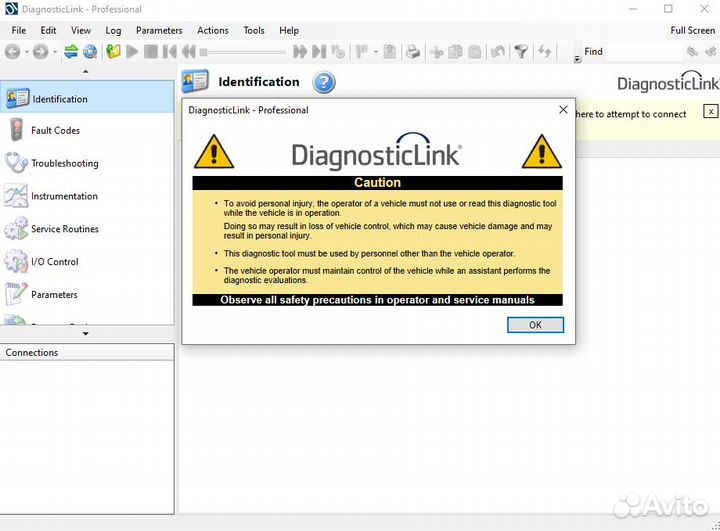Click the blue help question mark icon

pos(324,83)
